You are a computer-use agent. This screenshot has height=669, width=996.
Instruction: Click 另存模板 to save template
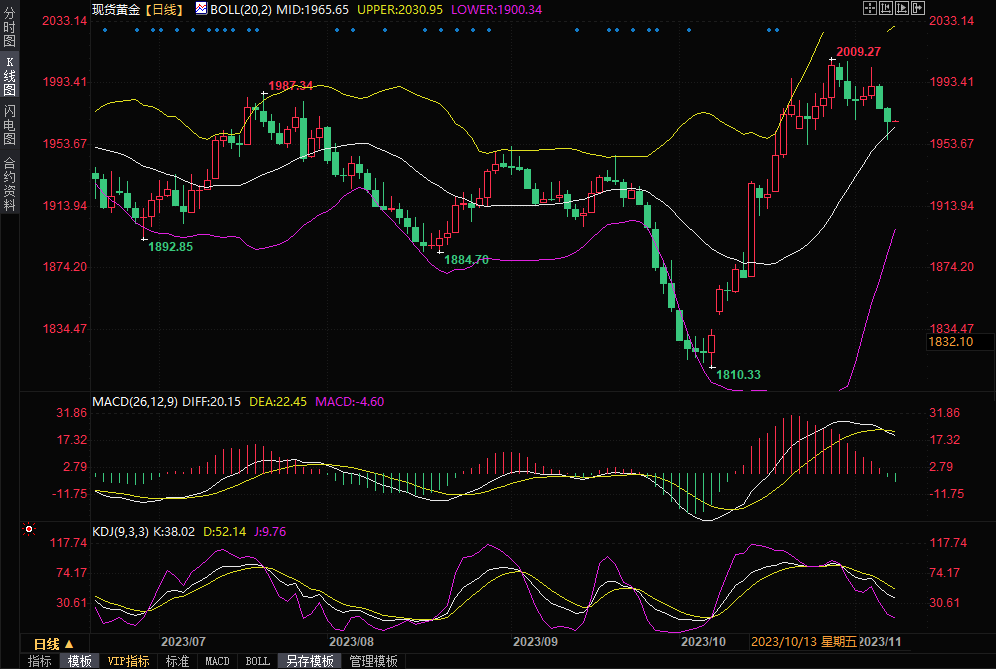tap(309, 661)
